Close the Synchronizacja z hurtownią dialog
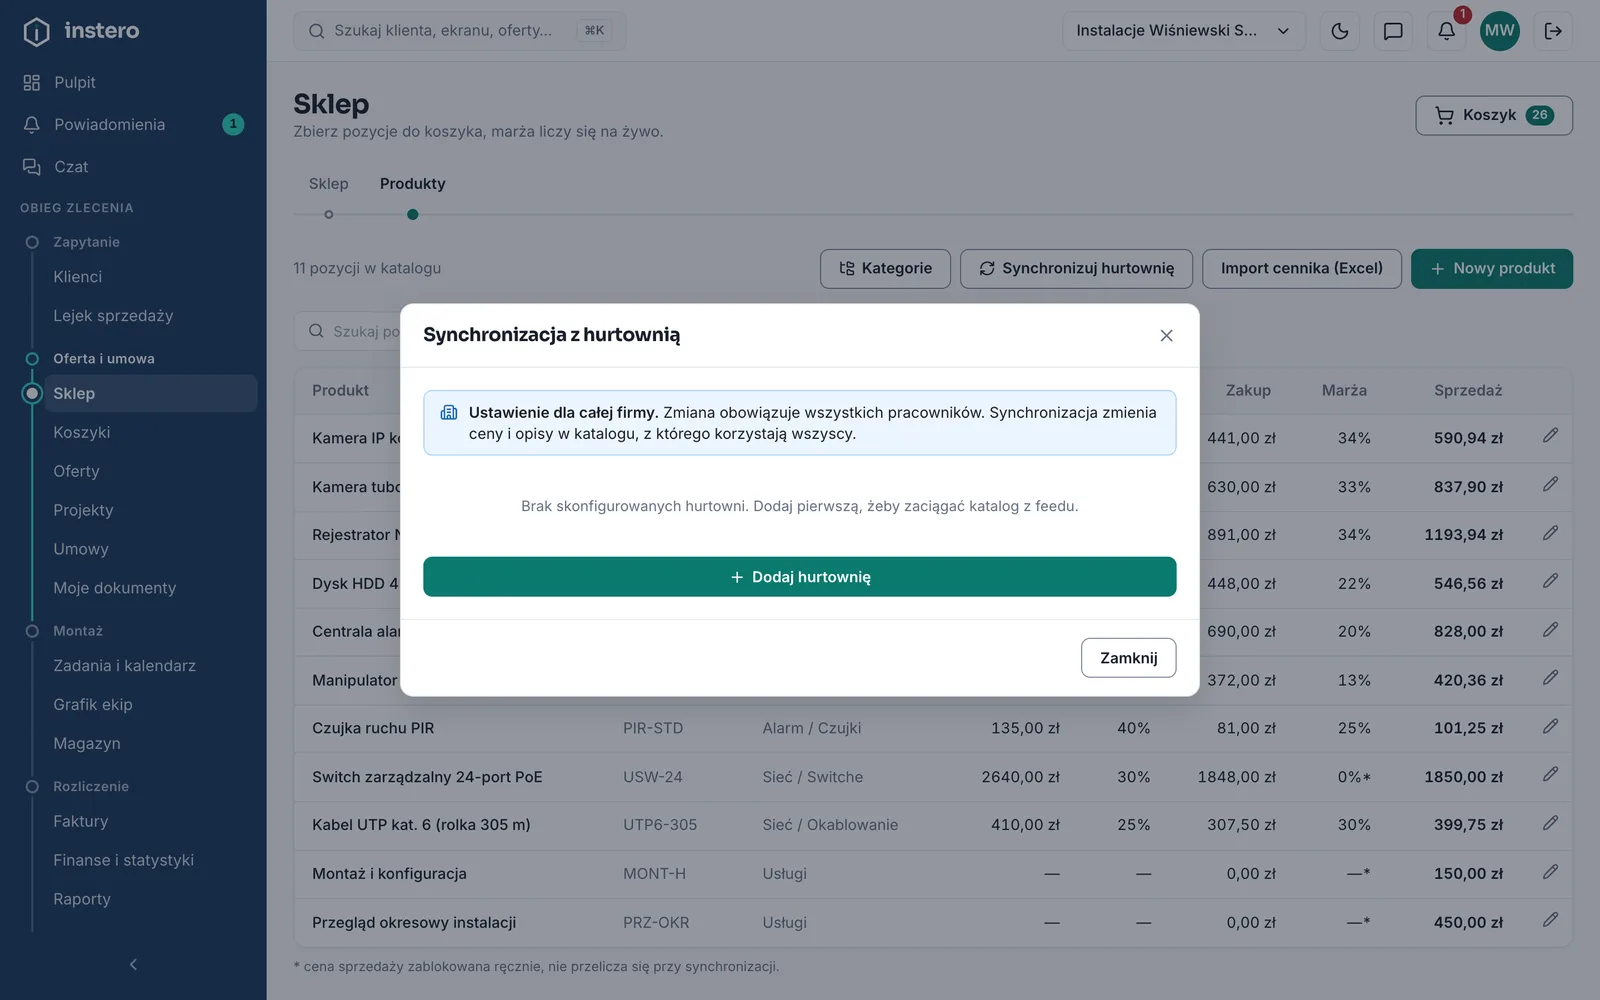Image resolution: width=1600 pixels, height=1000 pixels. (x=1166, y=336)
